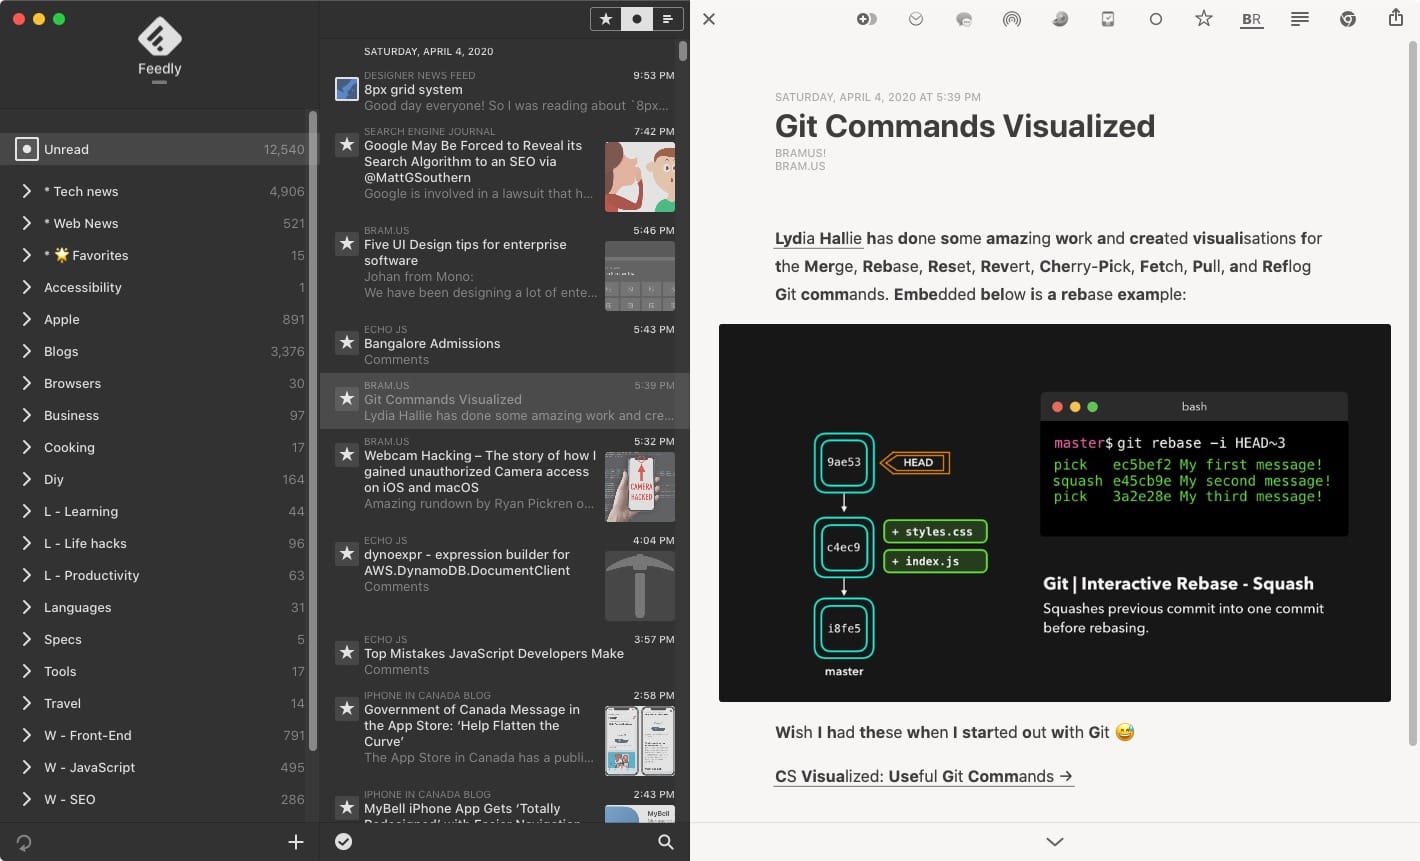Select the L - Life hacks folder
Viewport: 1420px width, 861px height.
coord(160,543)
